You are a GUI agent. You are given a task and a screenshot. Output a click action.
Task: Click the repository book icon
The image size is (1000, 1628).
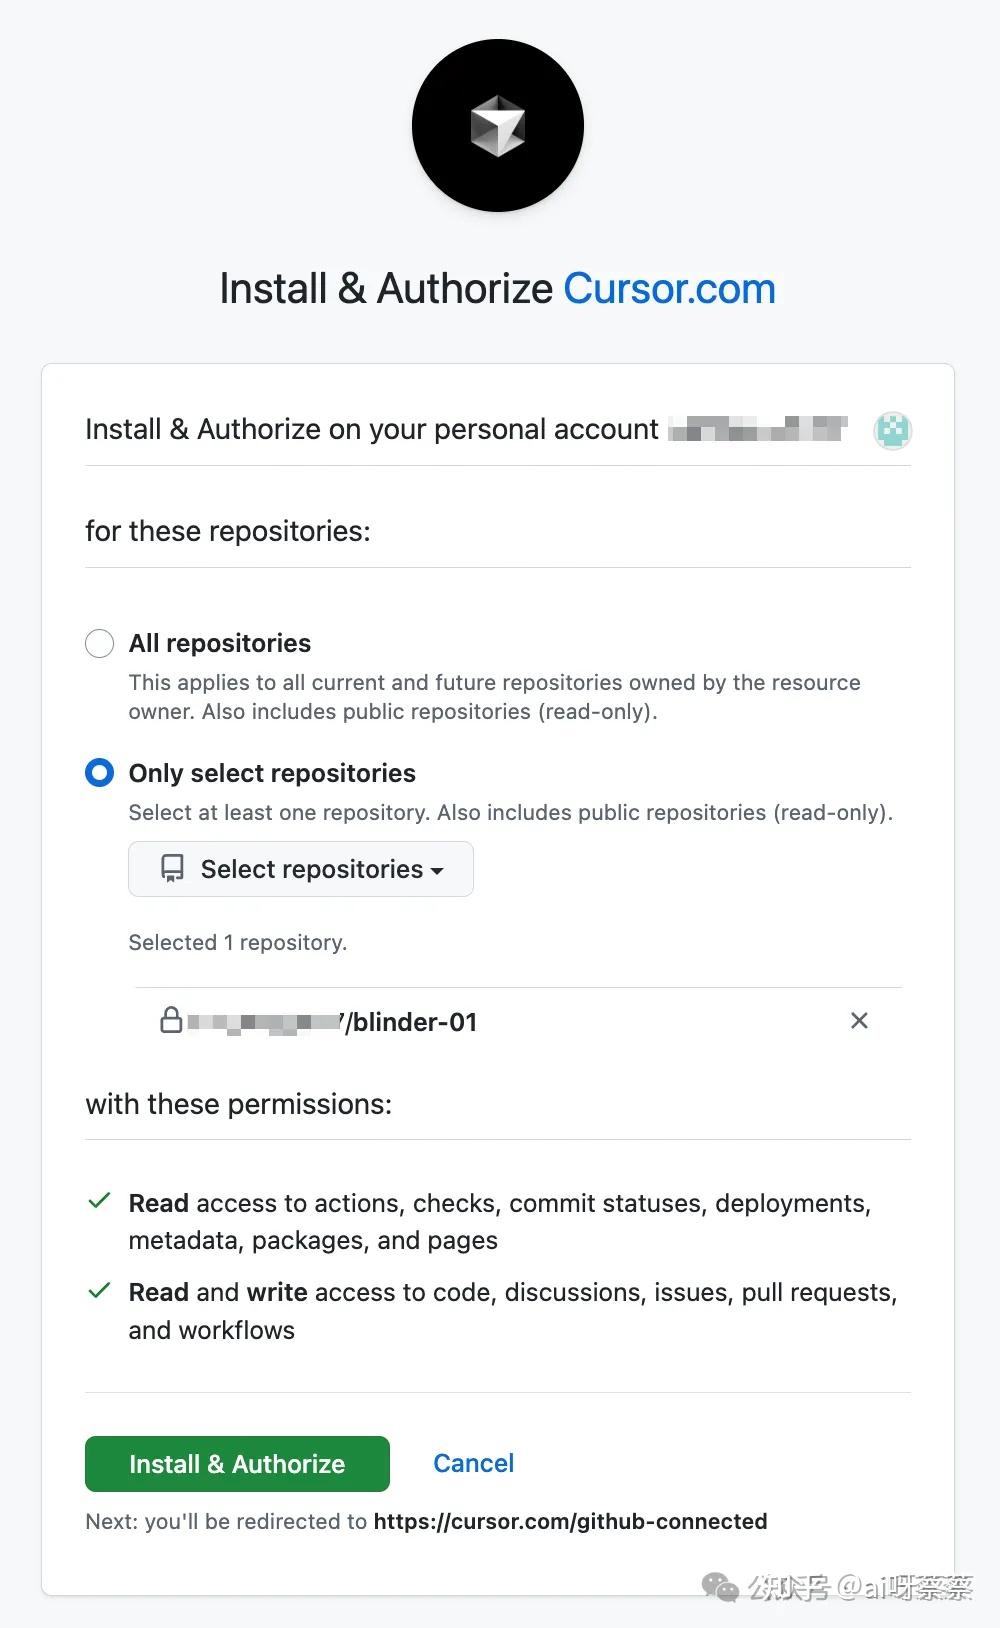[x=172, y=868]
